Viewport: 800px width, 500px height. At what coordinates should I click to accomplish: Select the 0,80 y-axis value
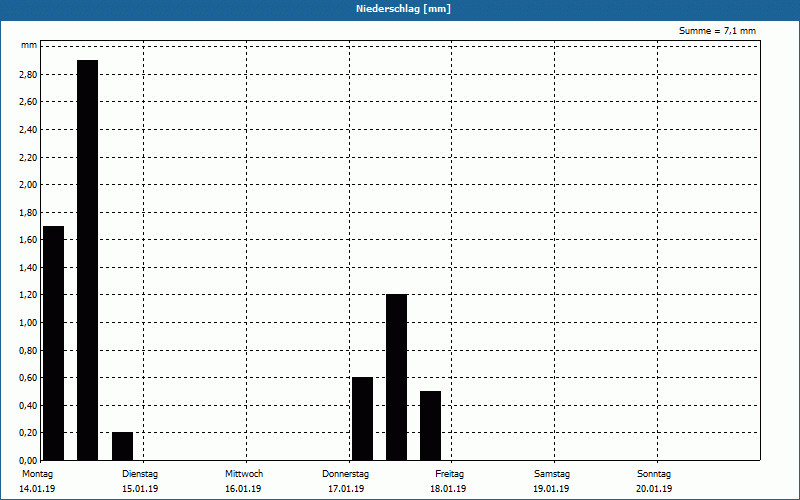pyautogui.click(x=28, y=351)
